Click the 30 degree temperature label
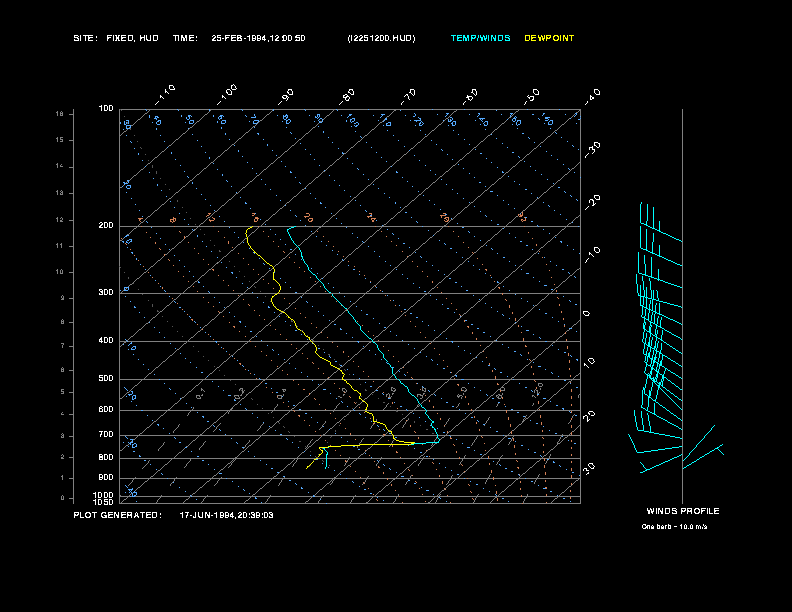The width and height of the screenshot is (792, 612). point(590,468)
